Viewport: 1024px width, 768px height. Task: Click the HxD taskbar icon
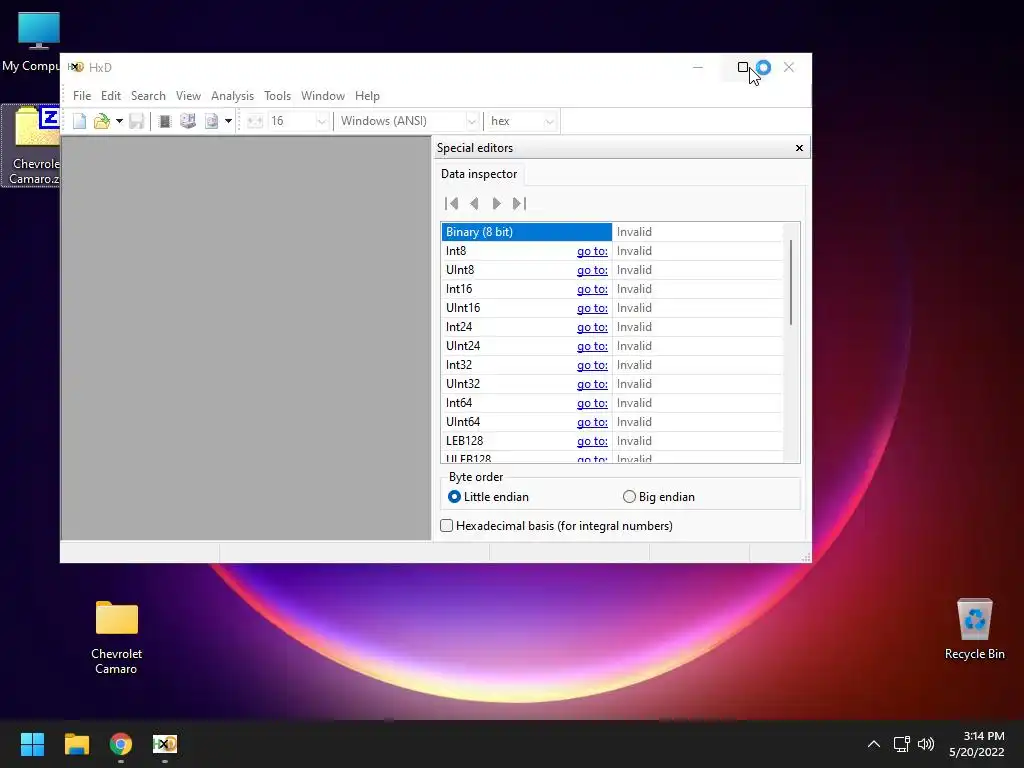click(165, 744)
